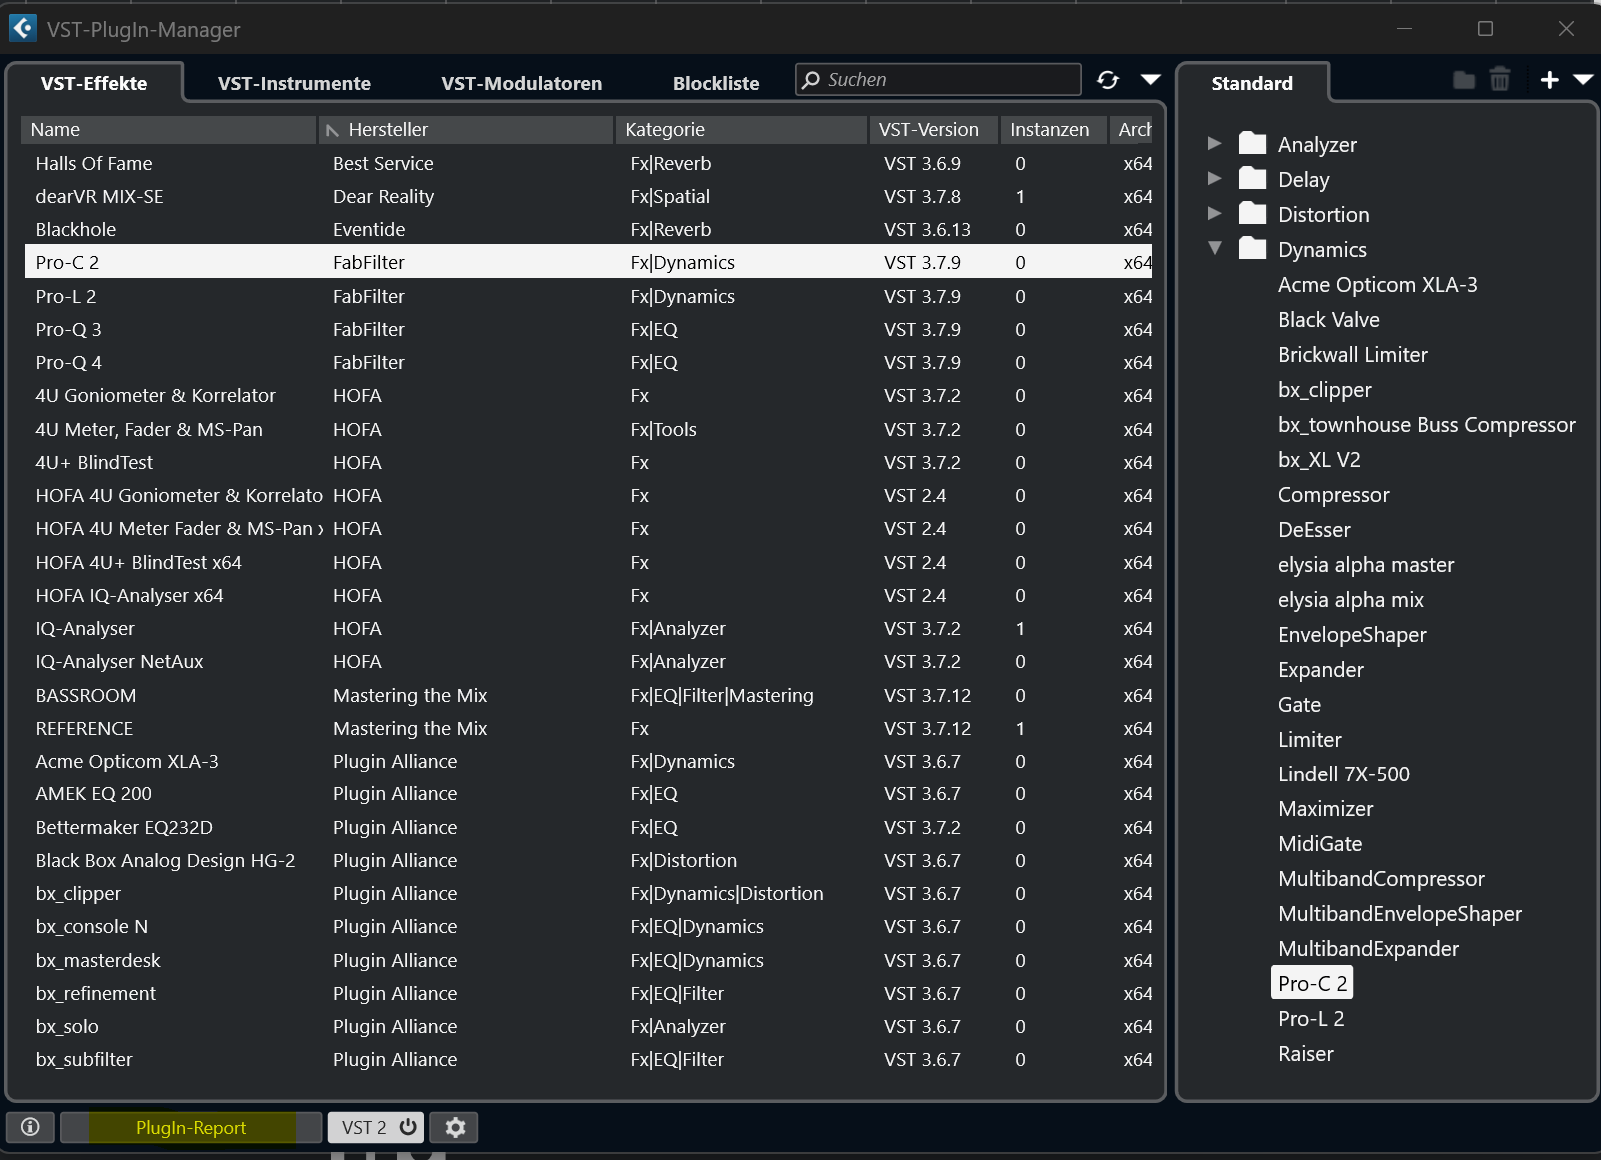Click the trash icon to delete collection item
1601x1160 pixels.
(1499, 80)
